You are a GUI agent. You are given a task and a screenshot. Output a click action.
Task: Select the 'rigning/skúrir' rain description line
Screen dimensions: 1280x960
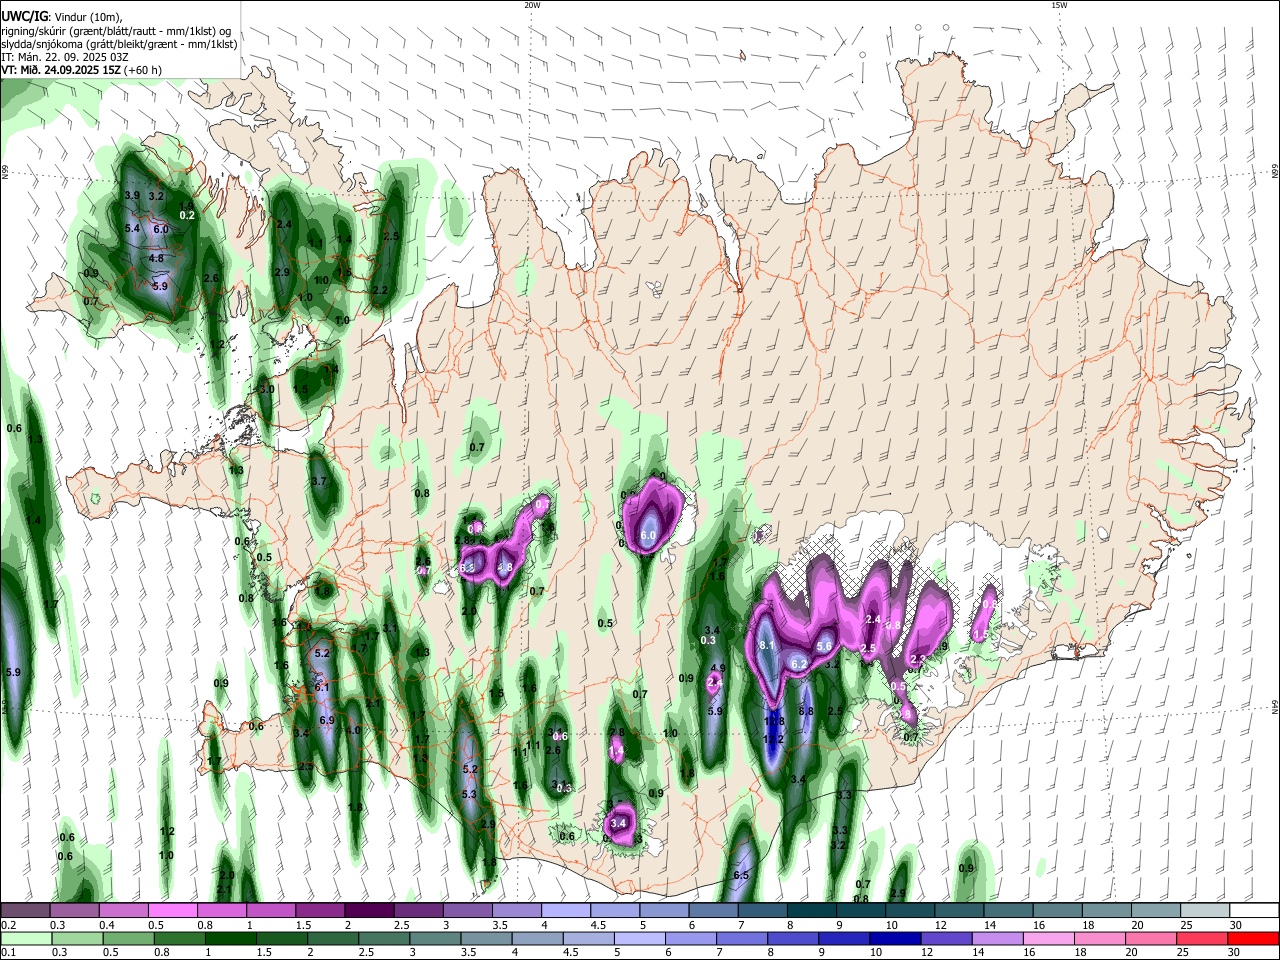[117, 30]
